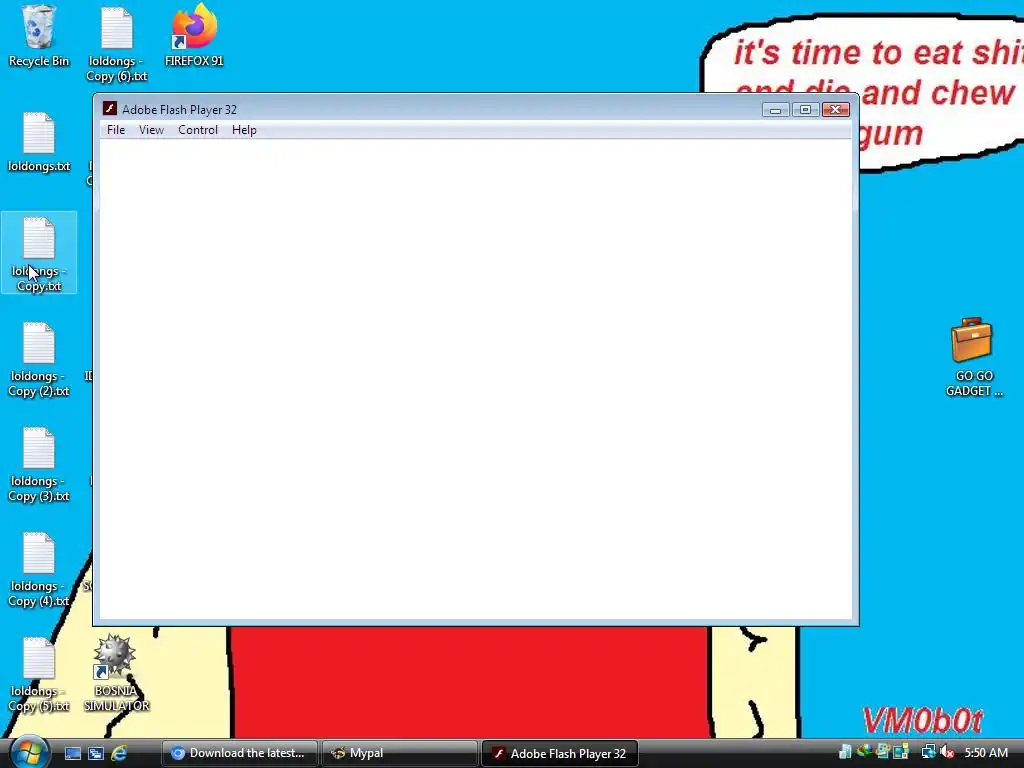
Task: Switch to Download the latest... taskbar button
Action: pos(239,753)
